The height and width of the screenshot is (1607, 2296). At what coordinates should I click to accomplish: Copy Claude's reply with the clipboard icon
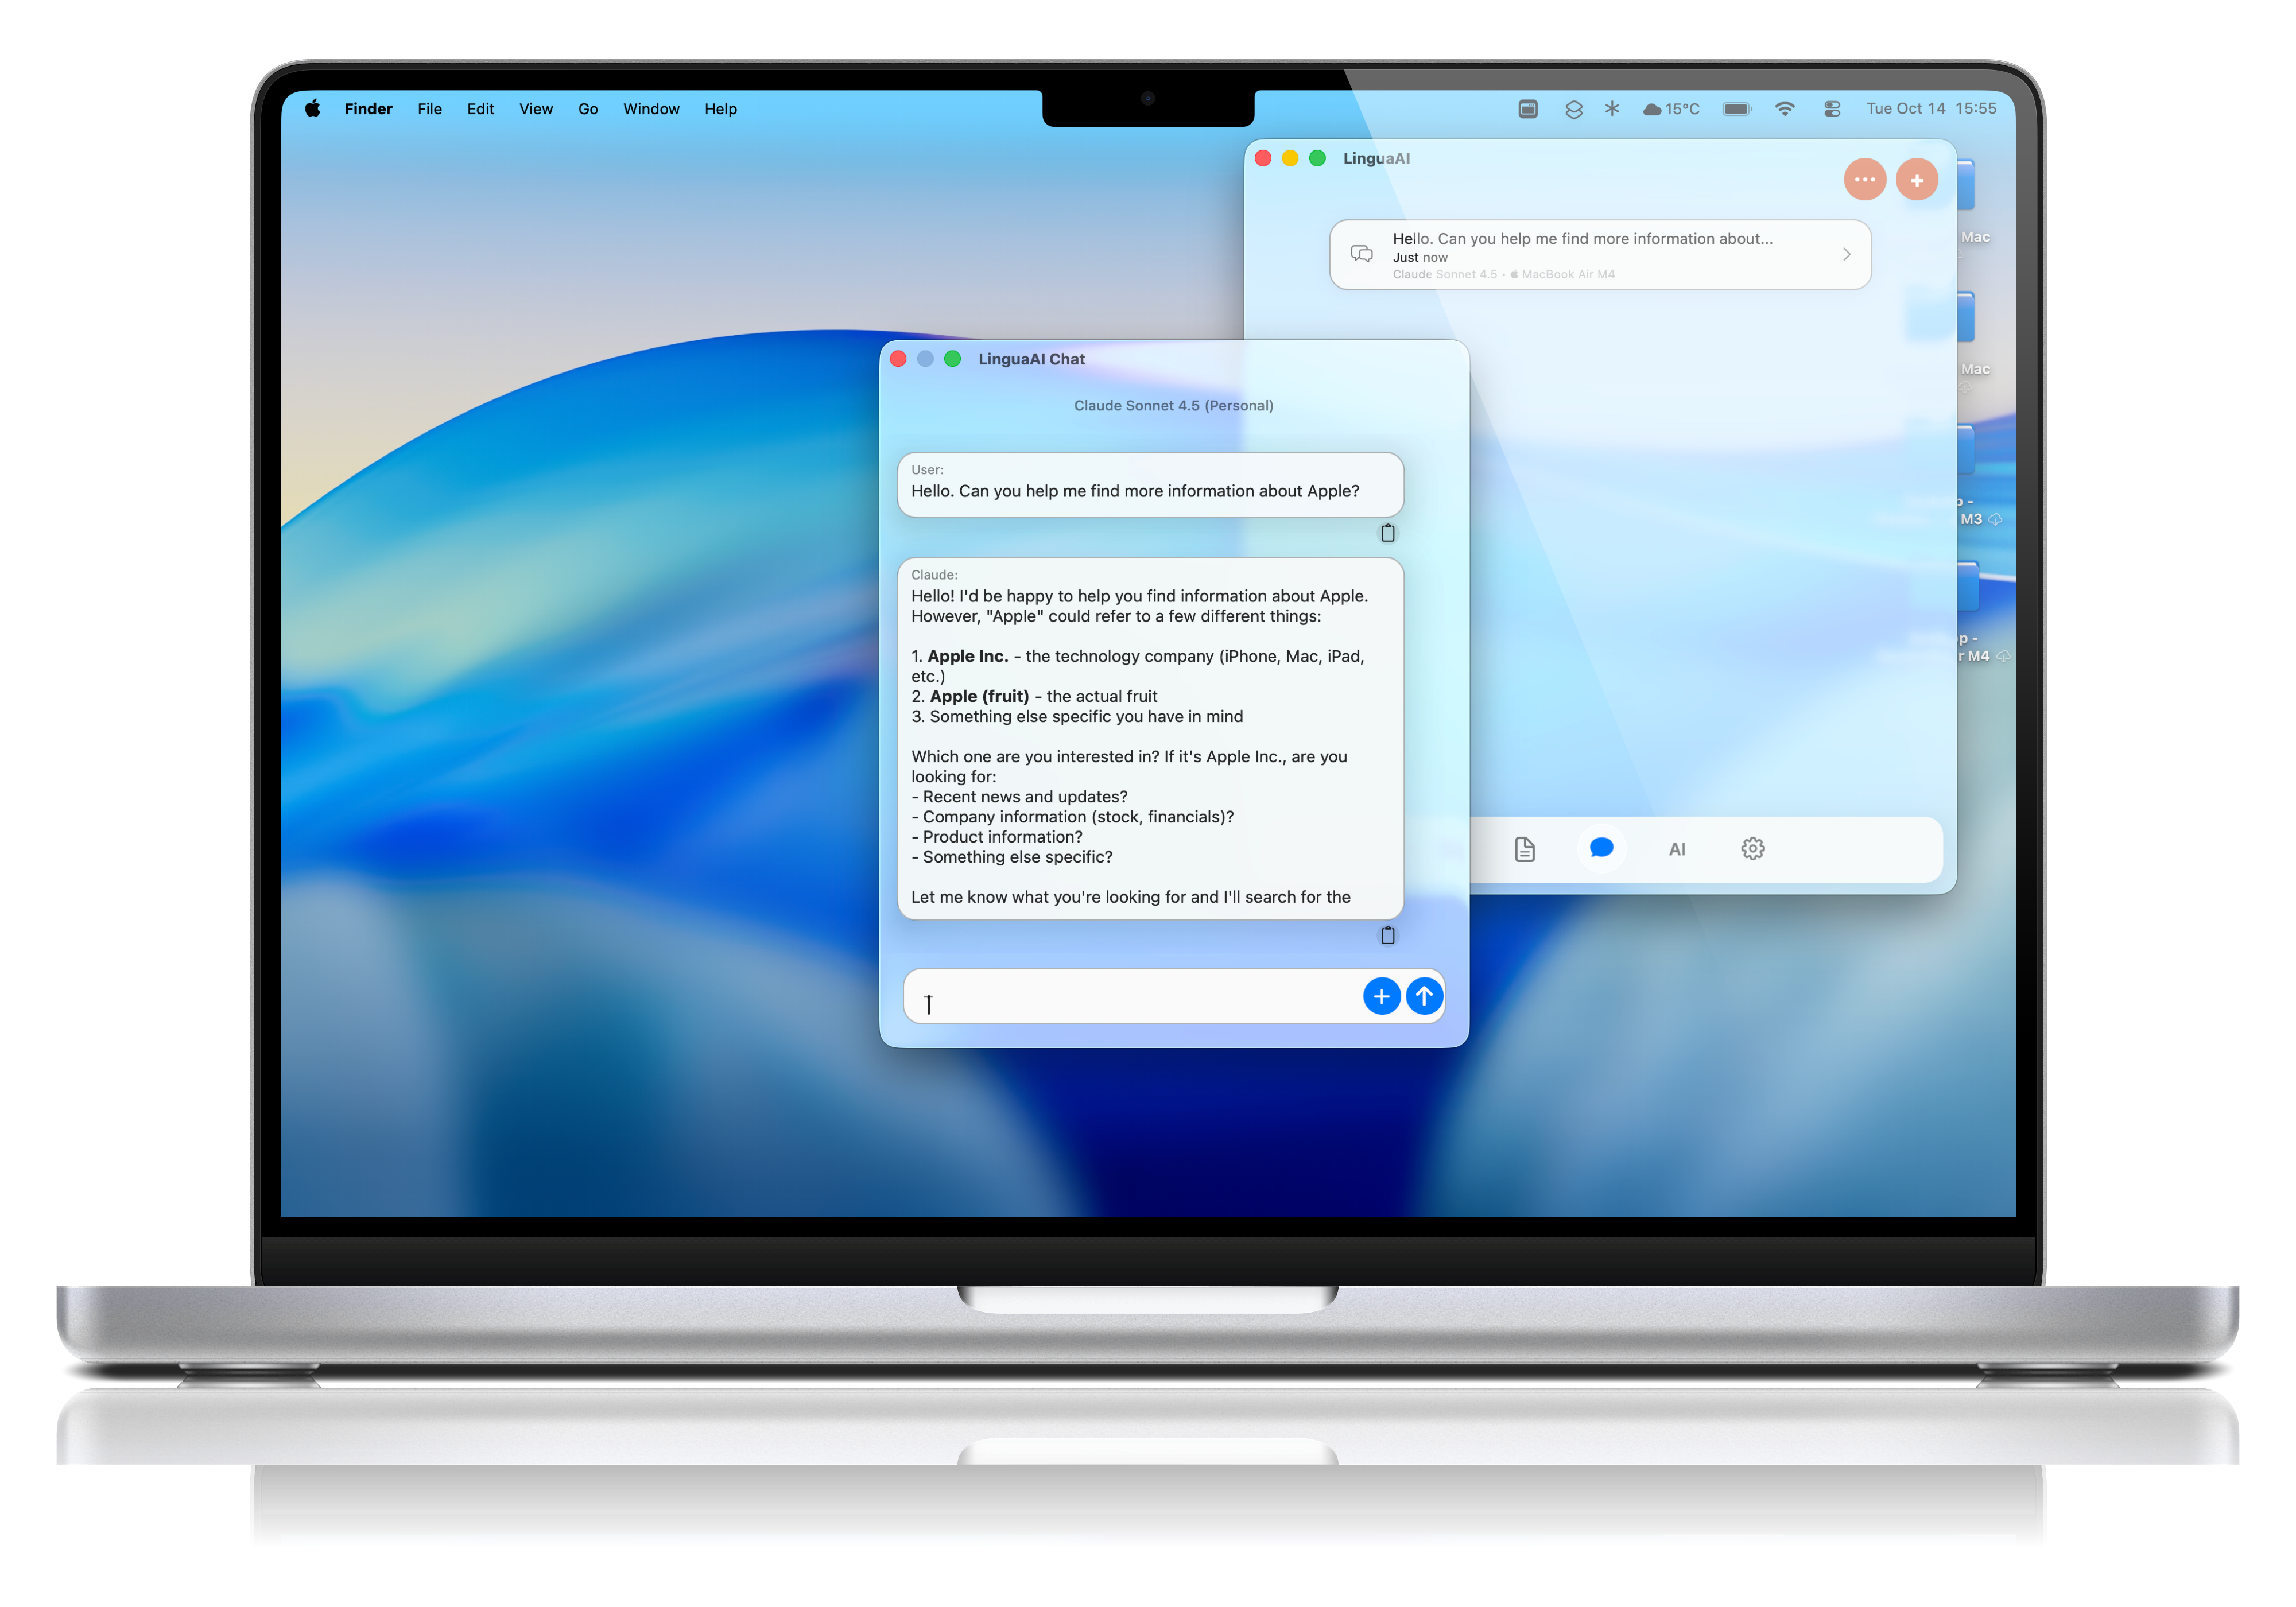point(1387,935)
